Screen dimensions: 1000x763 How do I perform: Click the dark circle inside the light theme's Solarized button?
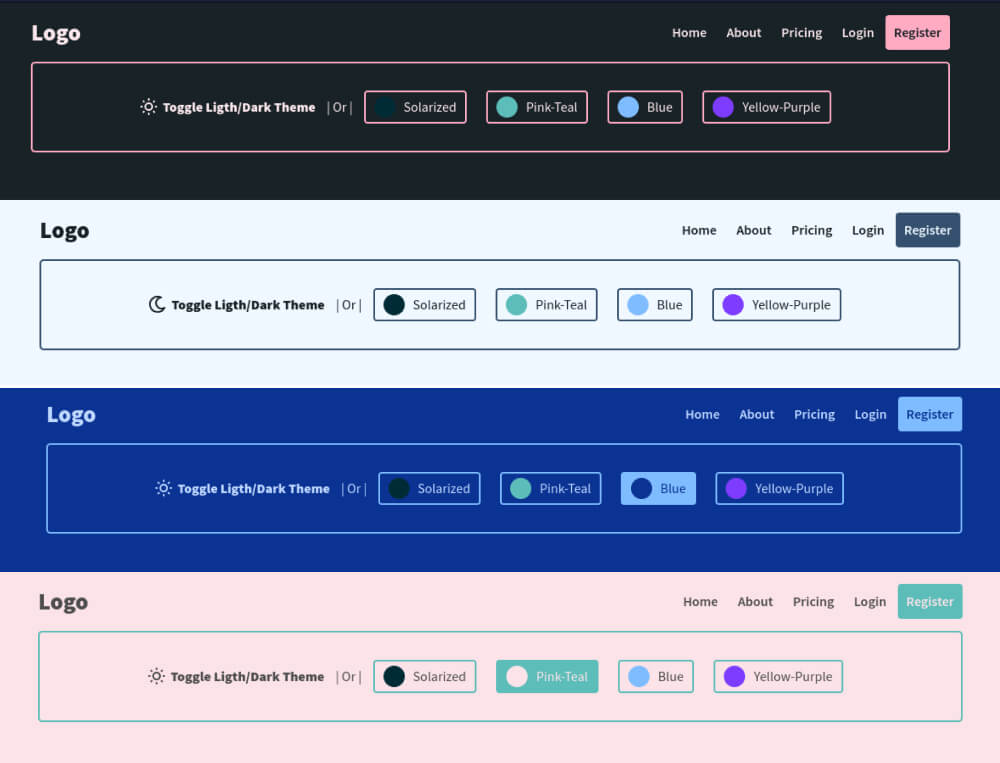(396, 304)
